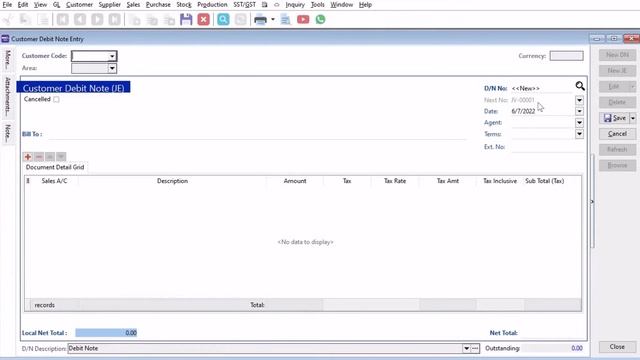This screenshot has width=640, height=360.
Task: Click the First record navigation icon
Action: pos(62,20)
